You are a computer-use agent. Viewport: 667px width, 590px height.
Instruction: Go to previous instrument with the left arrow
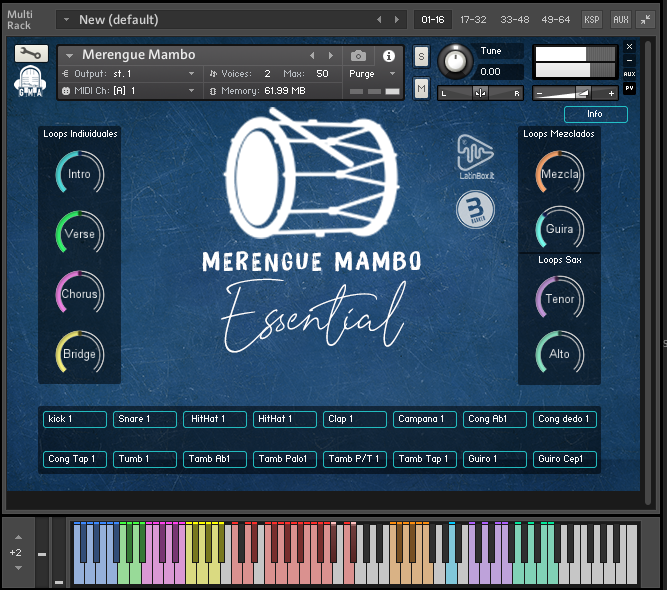pos(312,55)
